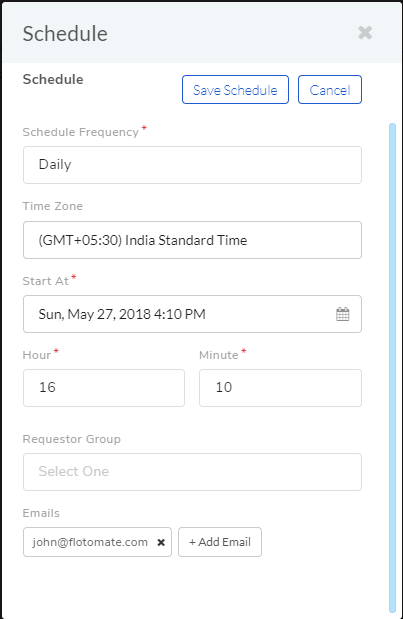
Task: Click the bold Schedule section heading
Action: (x=53, y=79)
